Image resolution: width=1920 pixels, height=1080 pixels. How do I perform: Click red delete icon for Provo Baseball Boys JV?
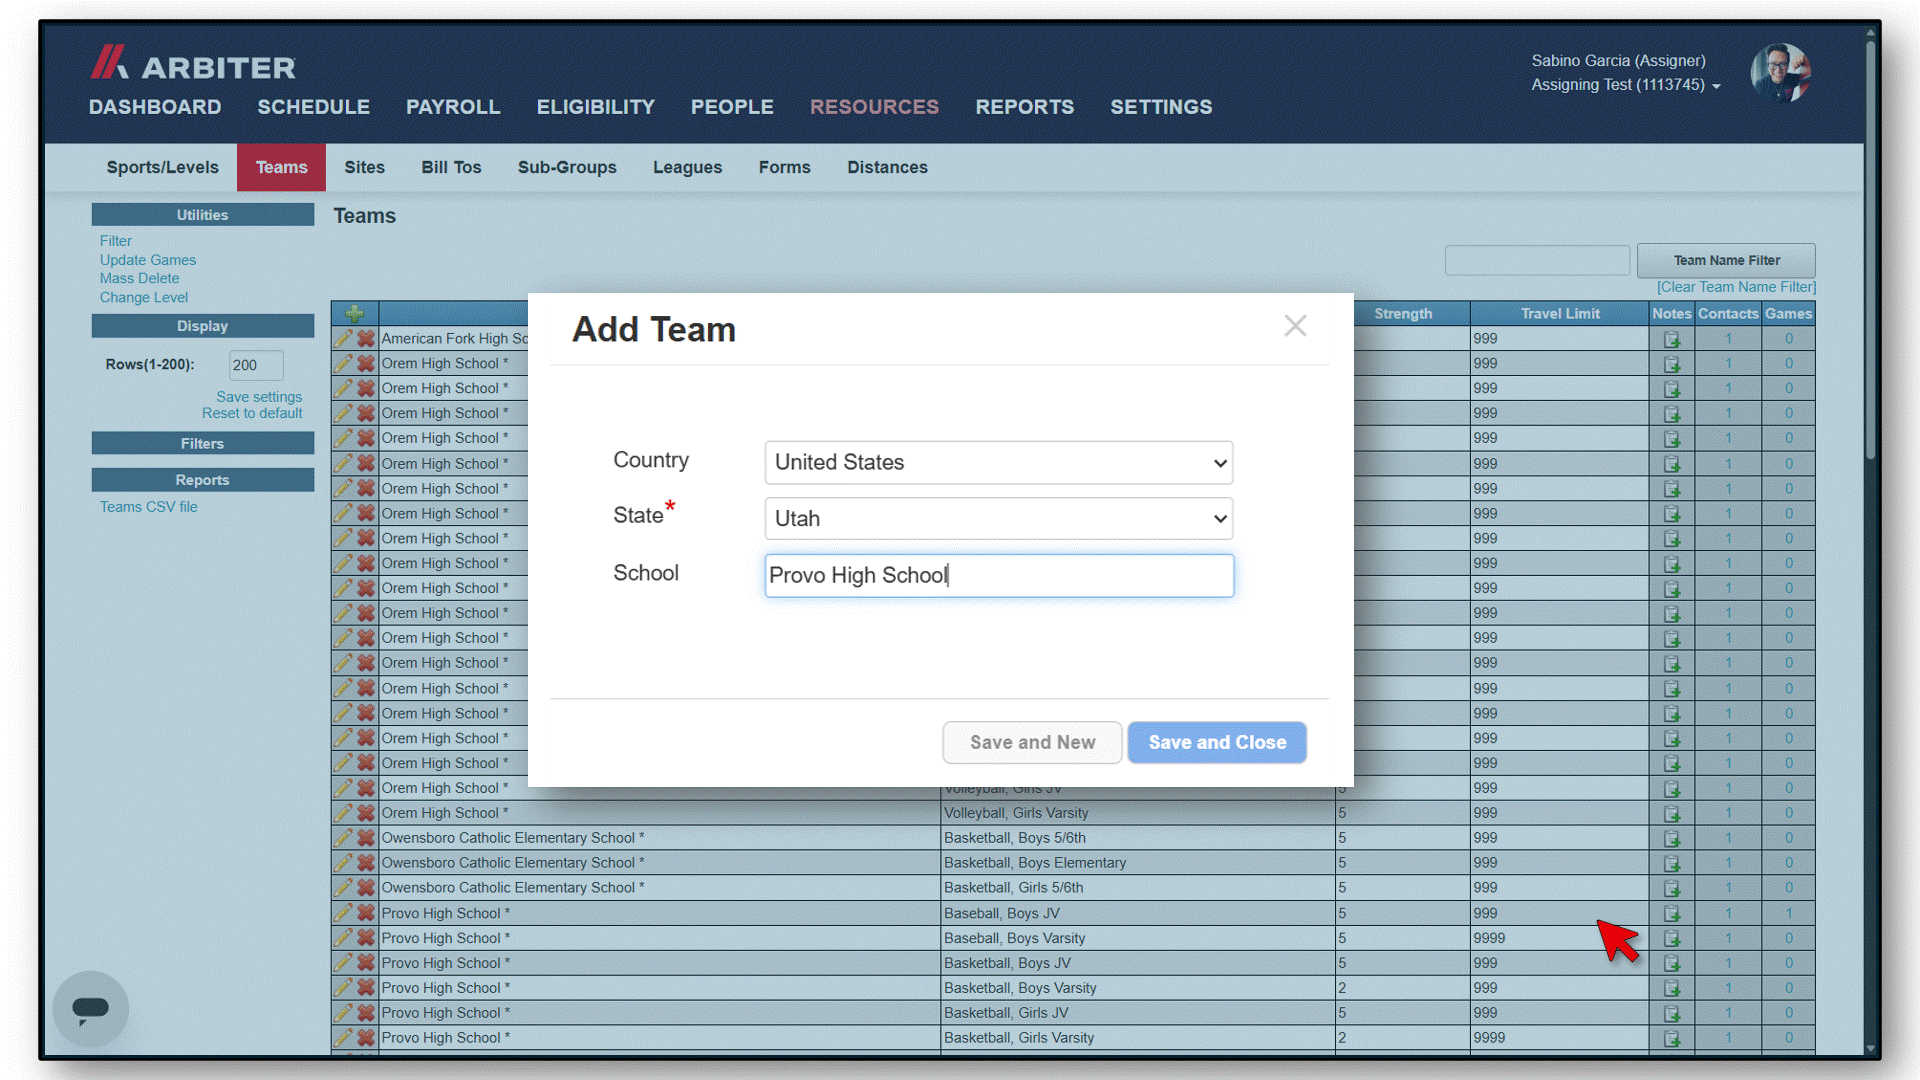(x=366, y=913)
